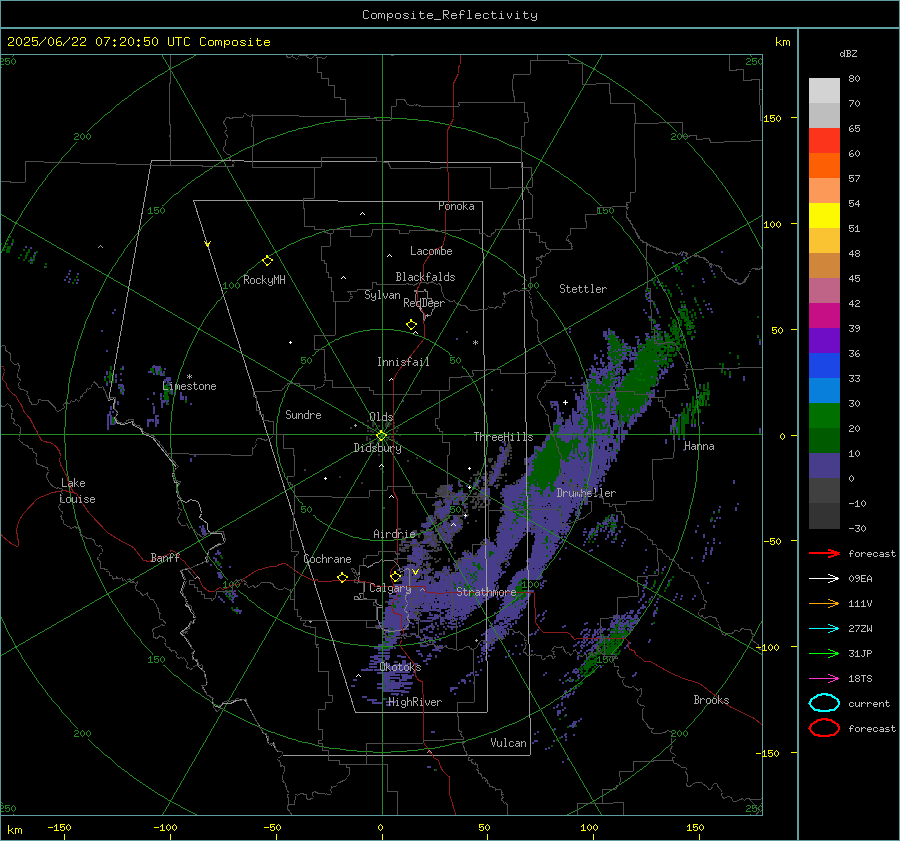Click the Innisfail city label
The image size is (900, 841).
[x=403, y=362]
